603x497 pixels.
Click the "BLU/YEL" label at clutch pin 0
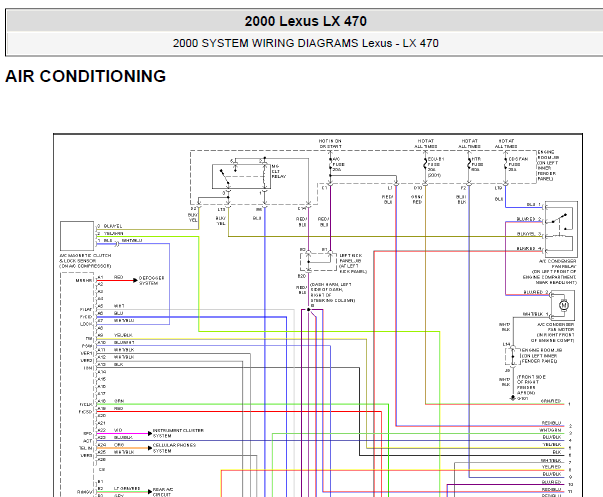point(113,226)
